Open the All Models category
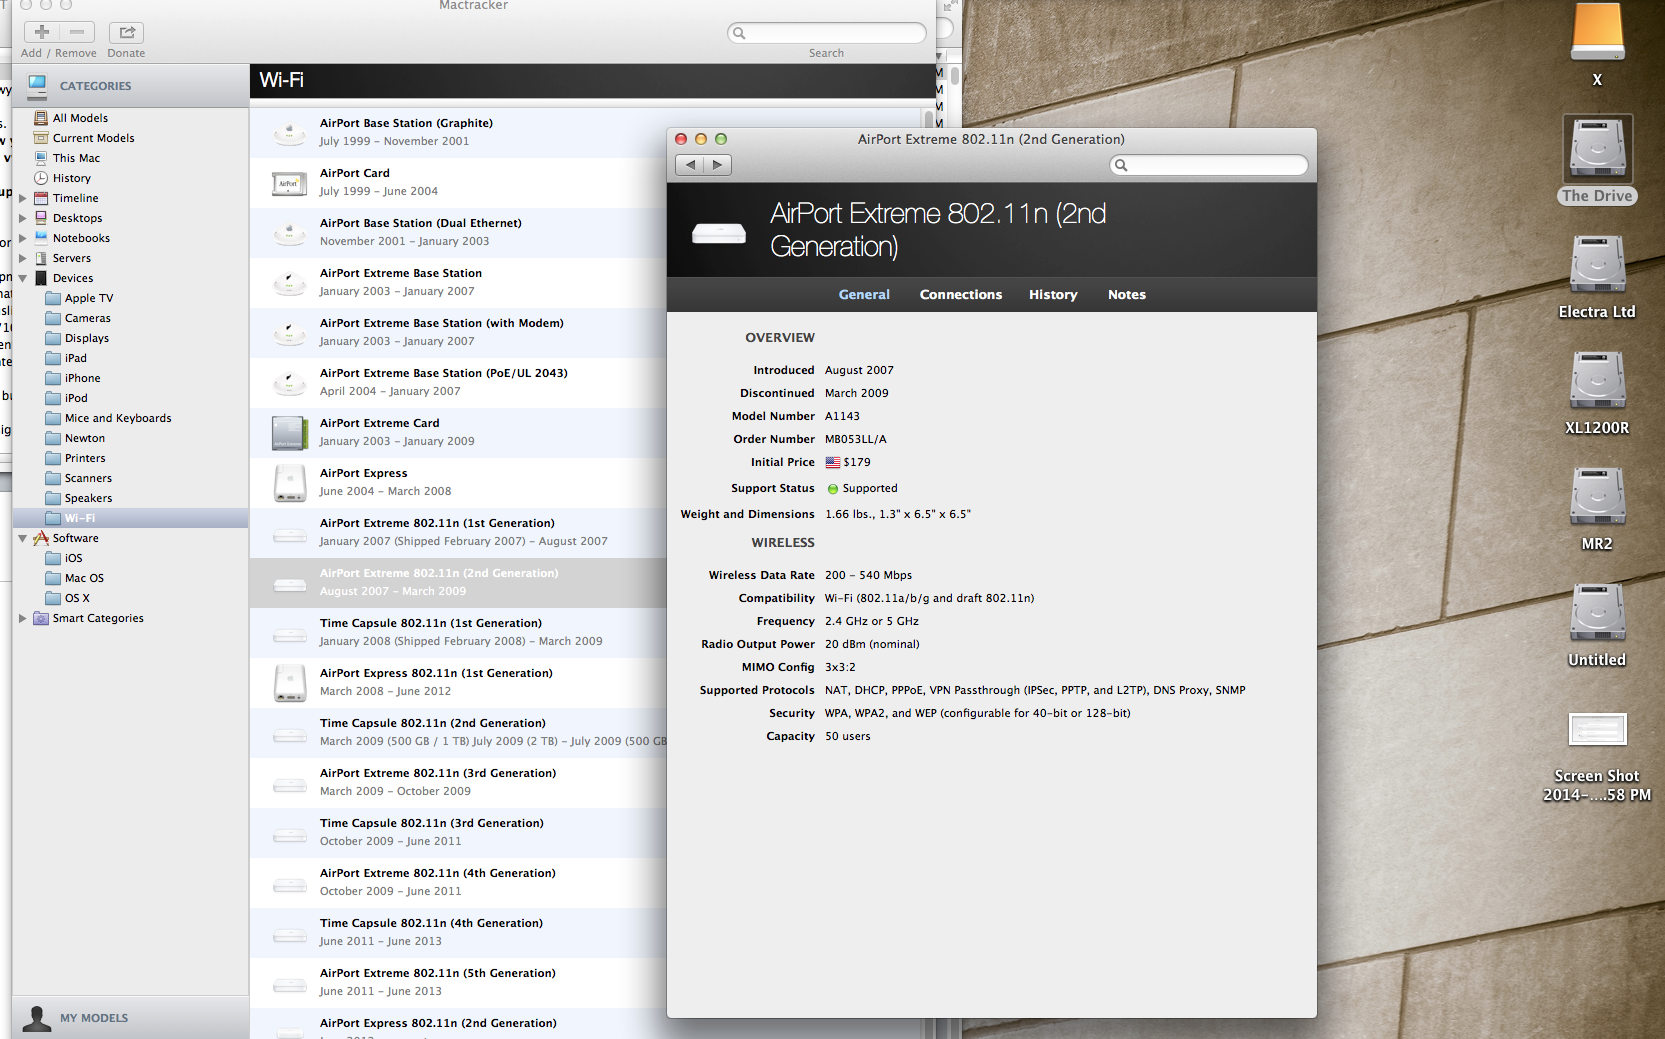The image size is (1665, 1039). 80,118
